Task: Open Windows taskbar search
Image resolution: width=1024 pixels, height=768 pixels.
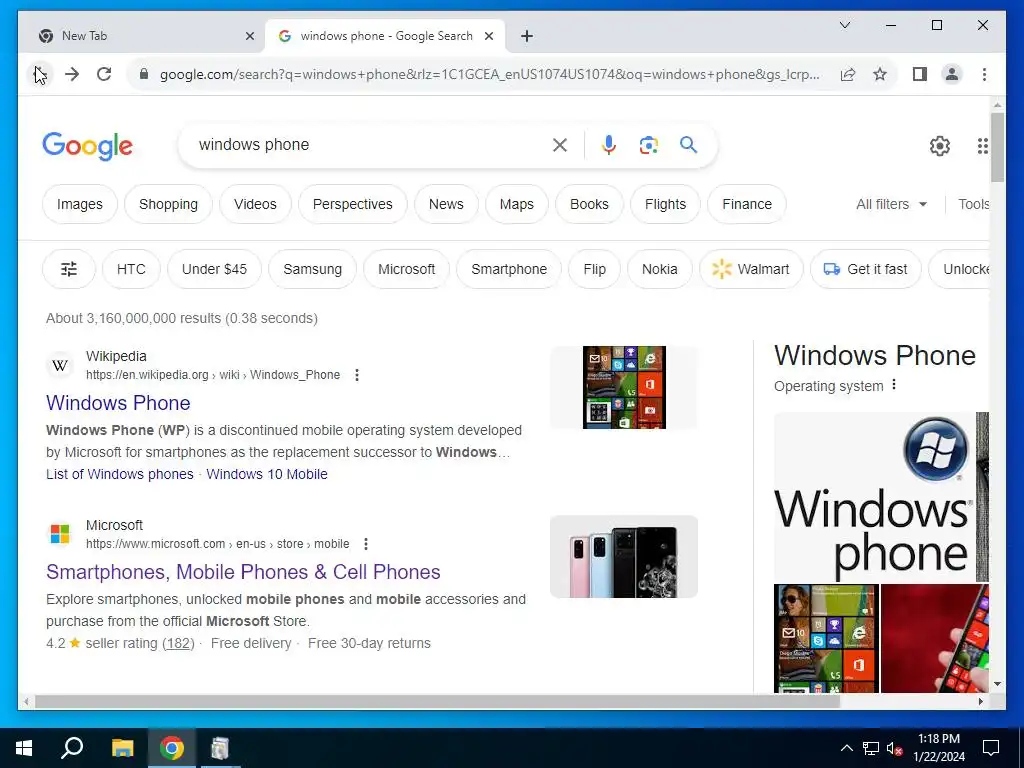Action: point(72,748)
